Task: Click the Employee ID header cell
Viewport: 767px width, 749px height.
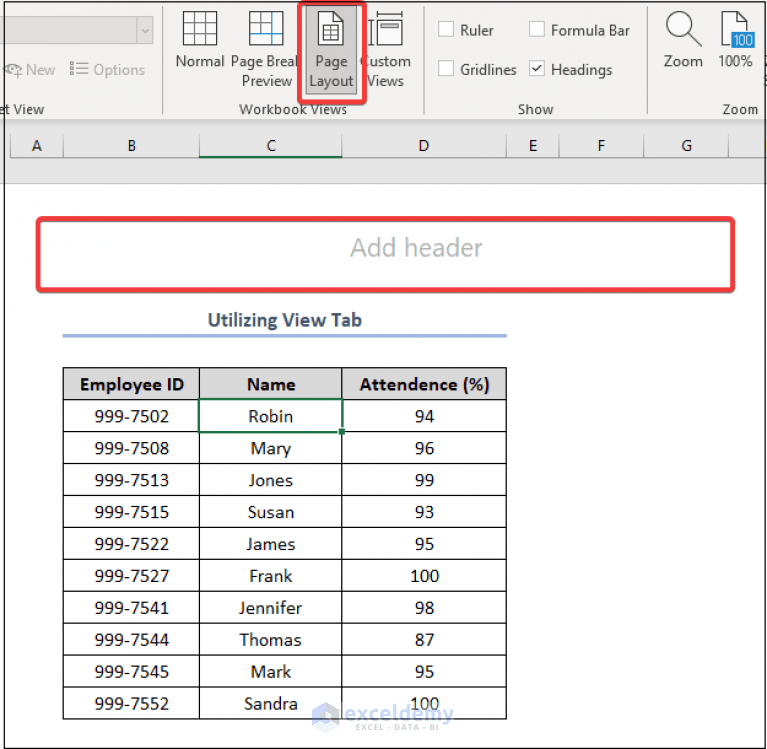Action: pyautogui.click(x=131, y=384)
